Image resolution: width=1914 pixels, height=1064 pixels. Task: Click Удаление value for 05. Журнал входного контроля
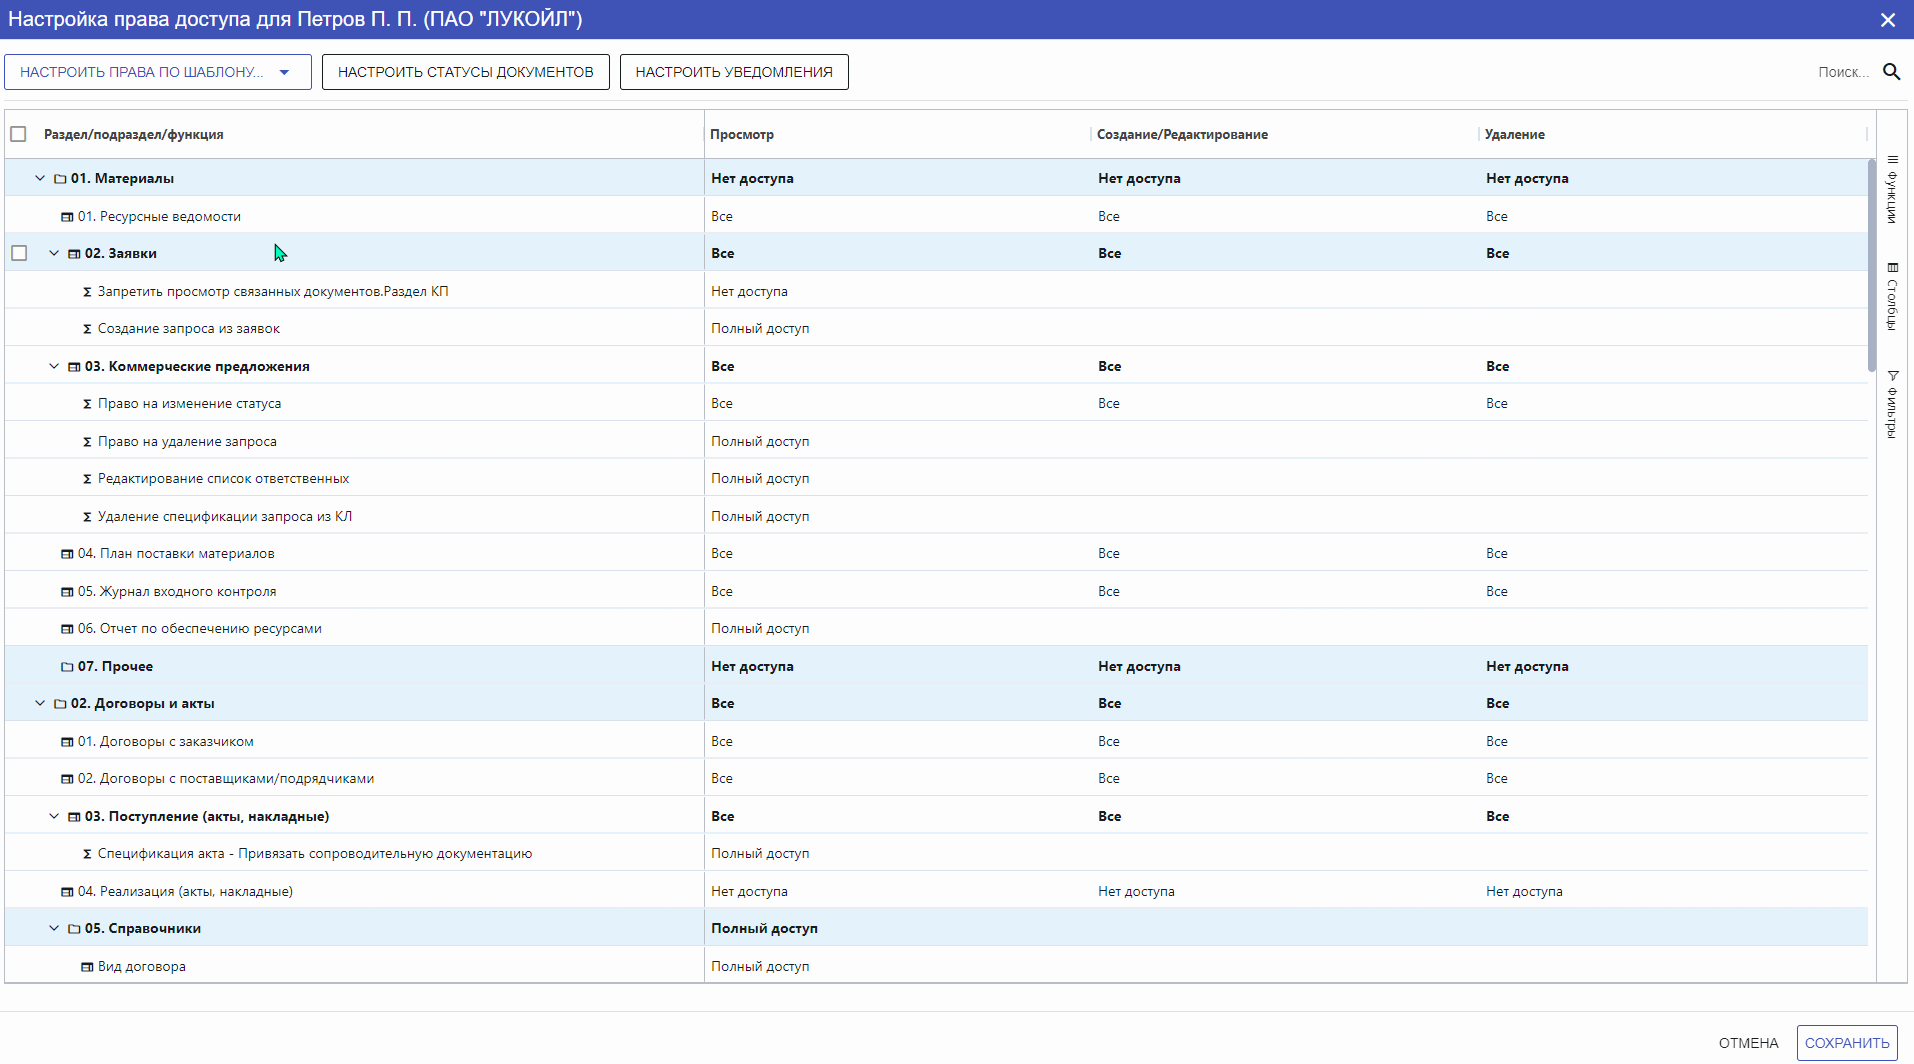coord(1496,592)
